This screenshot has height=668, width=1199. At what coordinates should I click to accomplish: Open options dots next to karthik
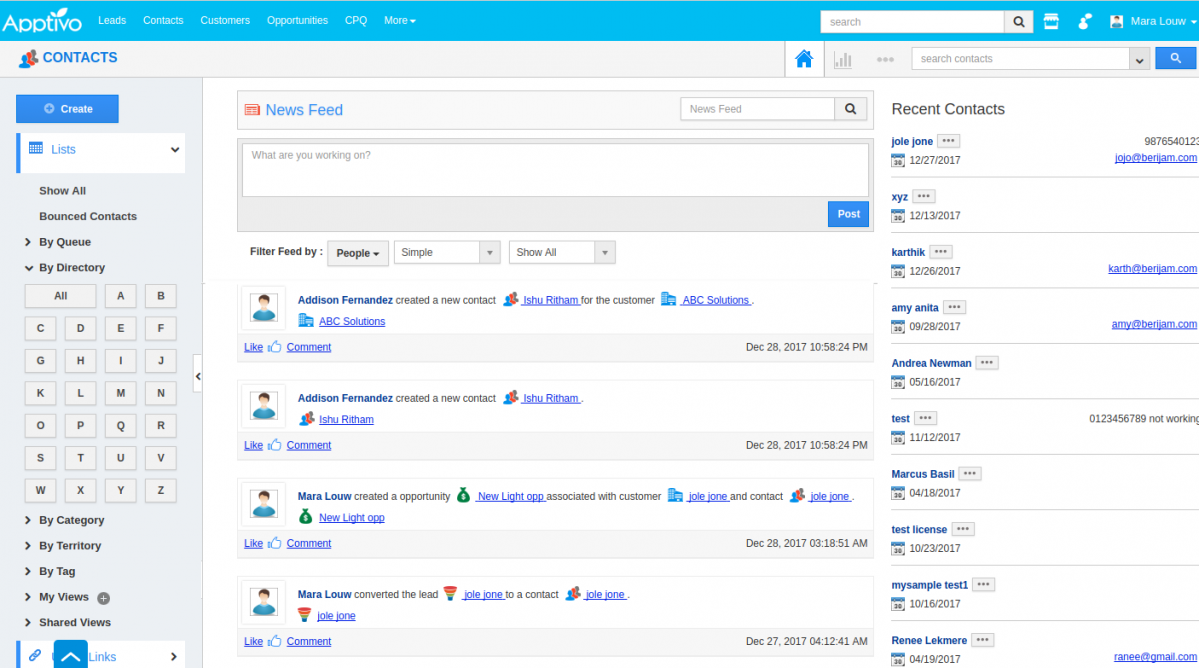click(941, 251)
